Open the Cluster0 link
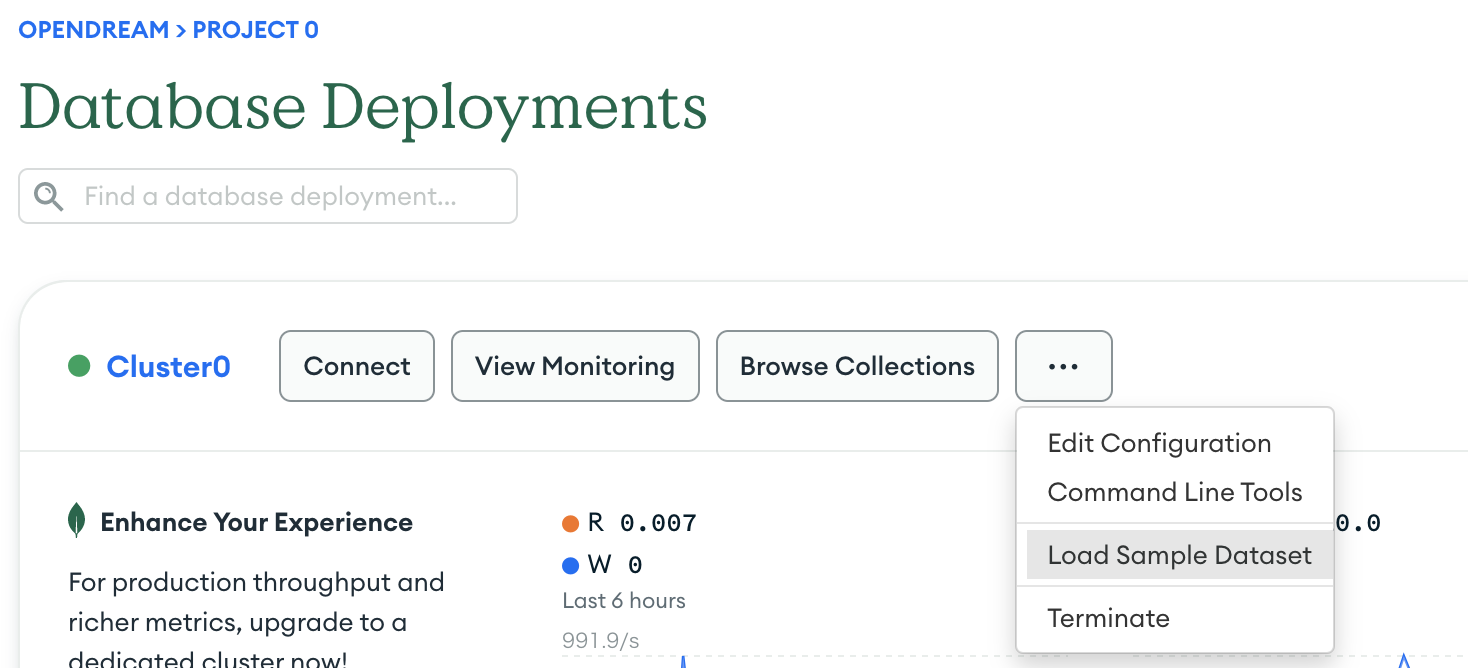 (x=169, y=367)
